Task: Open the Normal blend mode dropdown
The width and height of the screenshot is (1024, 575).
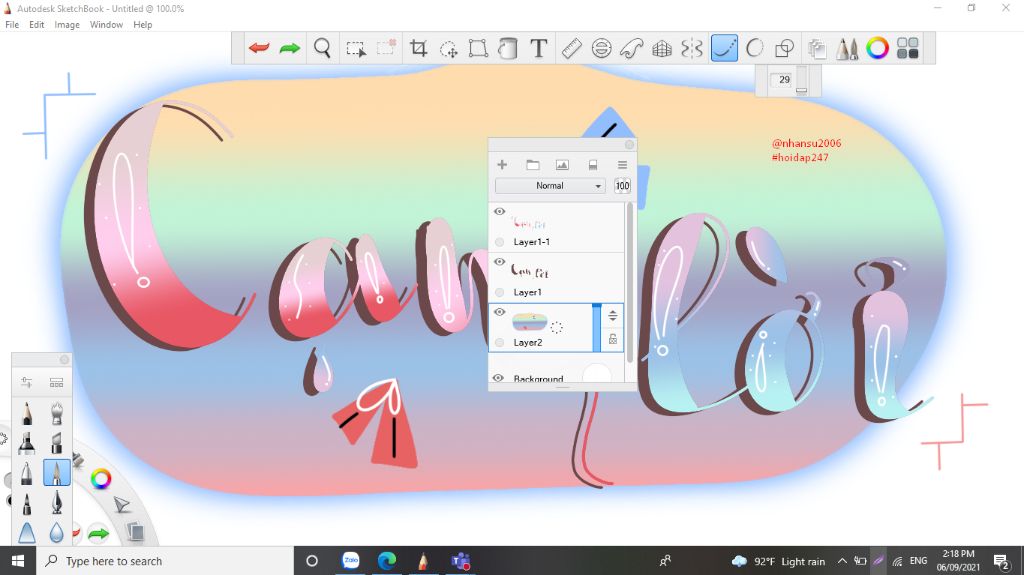Action: pyautogui.click(x=550, y=186)
